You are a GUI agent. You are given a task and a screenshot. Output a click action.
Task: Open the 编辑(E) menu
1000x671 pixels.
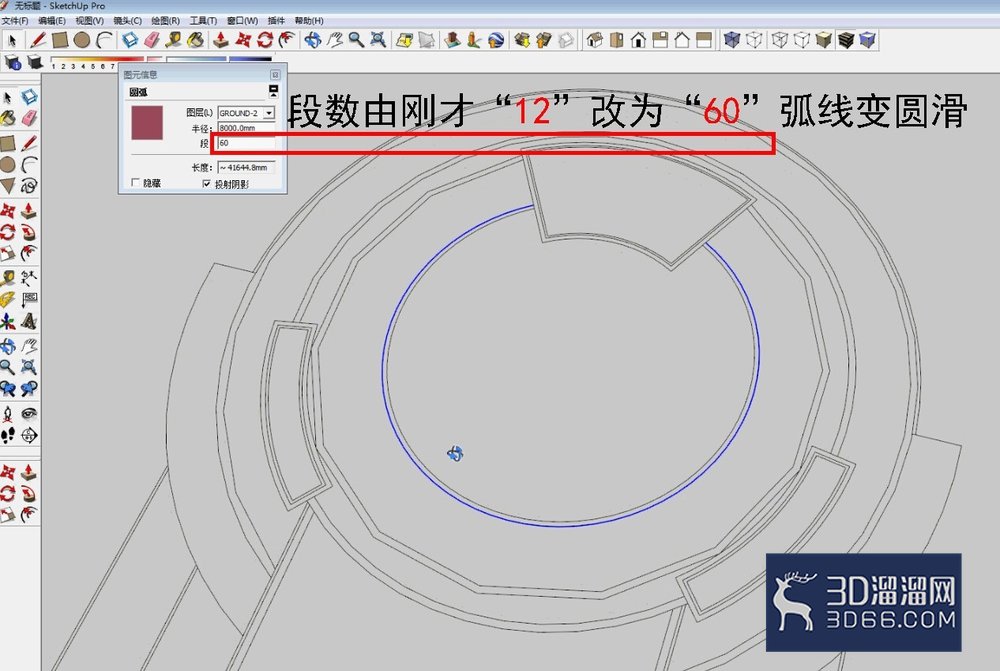(x=52, y=20)
